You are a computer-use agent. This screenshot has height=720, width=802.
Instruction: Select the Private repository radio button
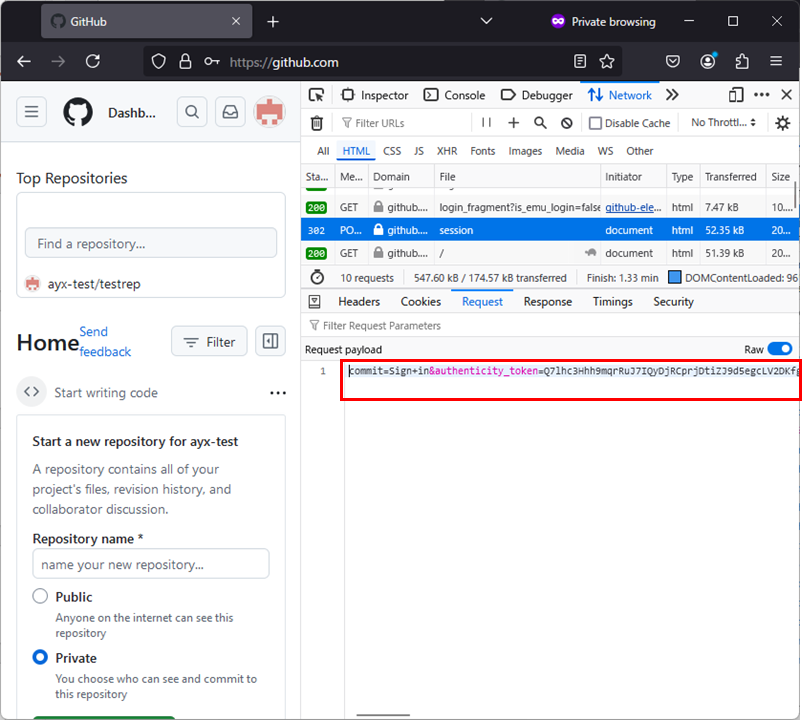click(40, 657)
